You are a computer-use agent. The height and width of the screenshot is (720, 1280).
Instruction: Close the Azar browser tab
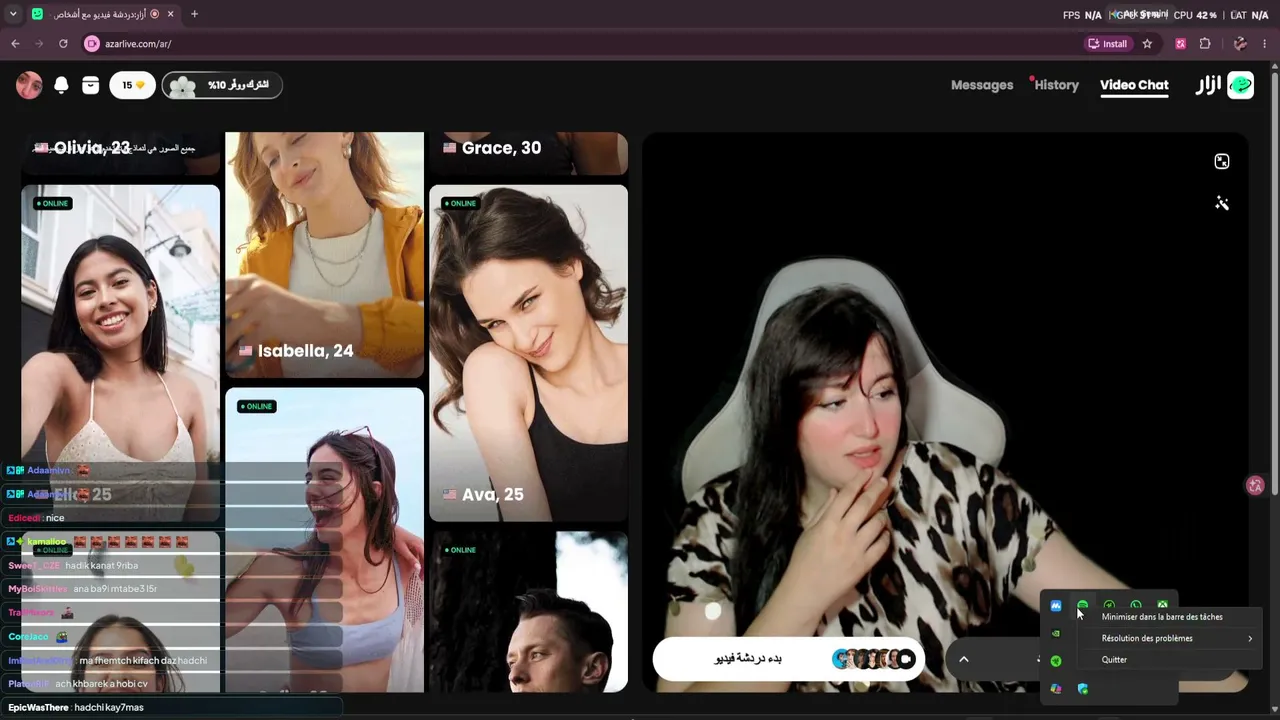pyautogui.click(x=172, y=14)
